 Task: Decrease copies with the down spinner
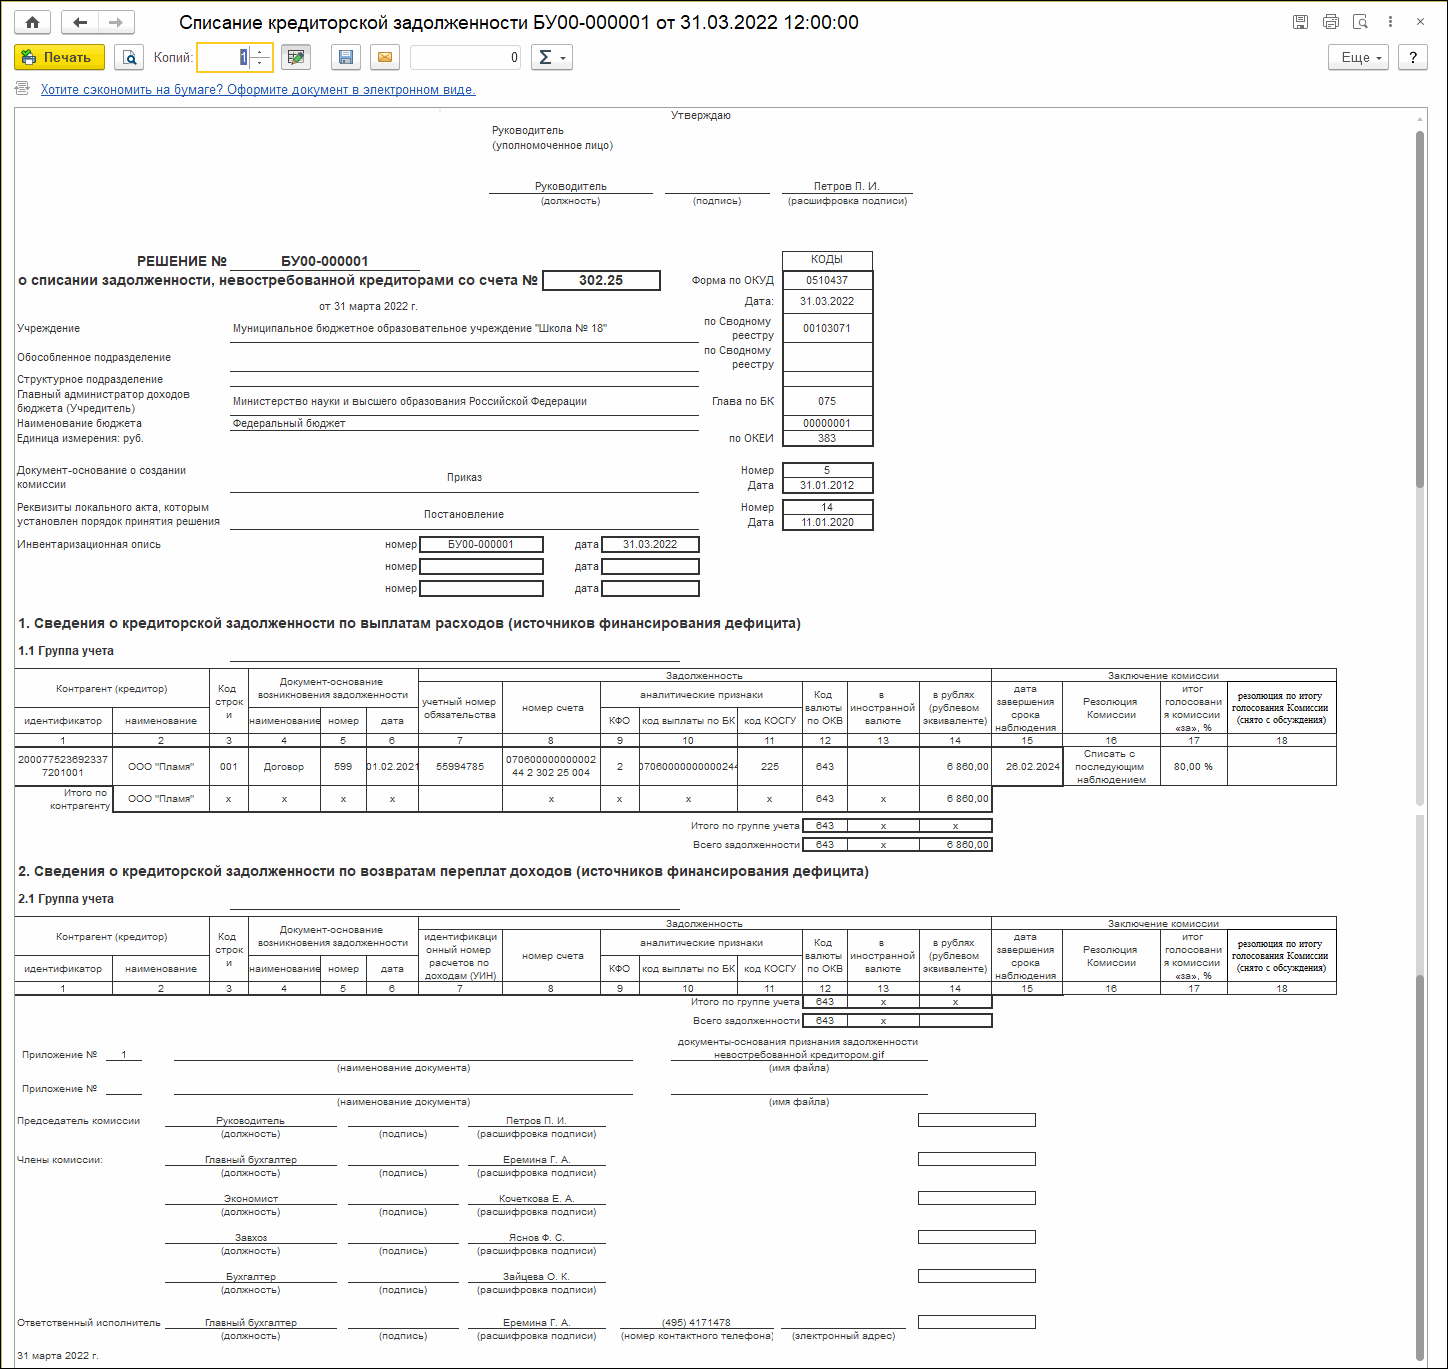[x=260, y=64]
